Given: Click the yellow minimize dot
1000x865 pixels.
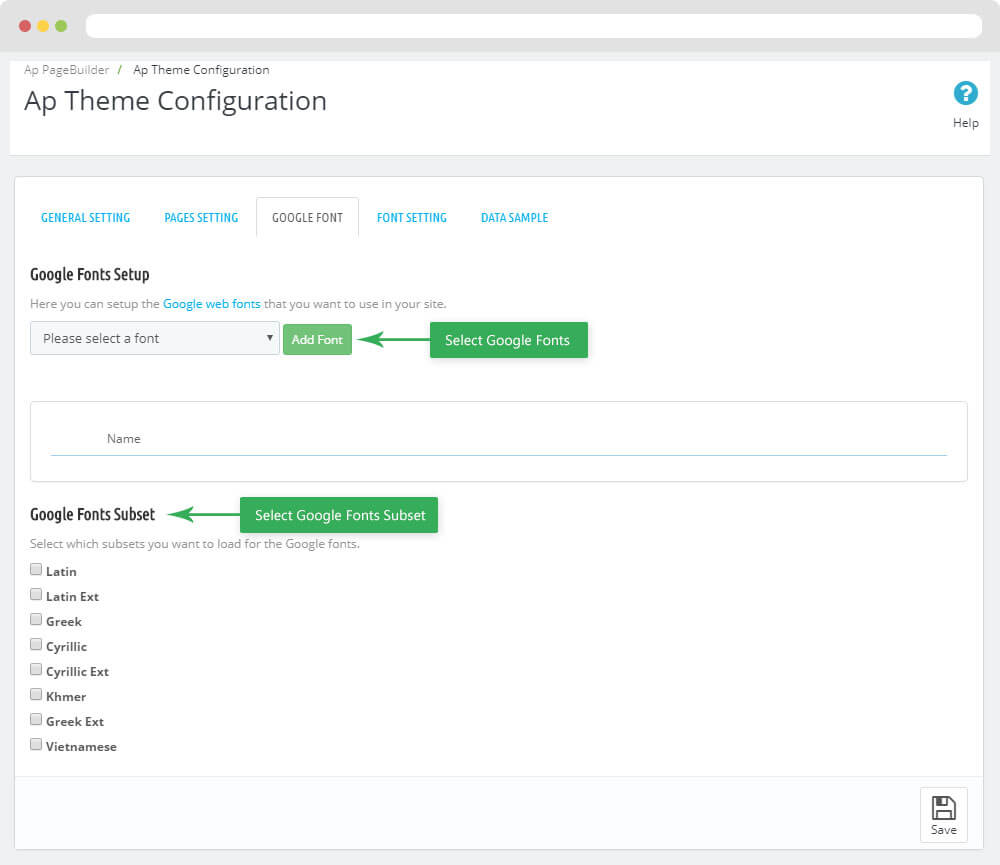Looking at the screenshot, I should [43, 26].
